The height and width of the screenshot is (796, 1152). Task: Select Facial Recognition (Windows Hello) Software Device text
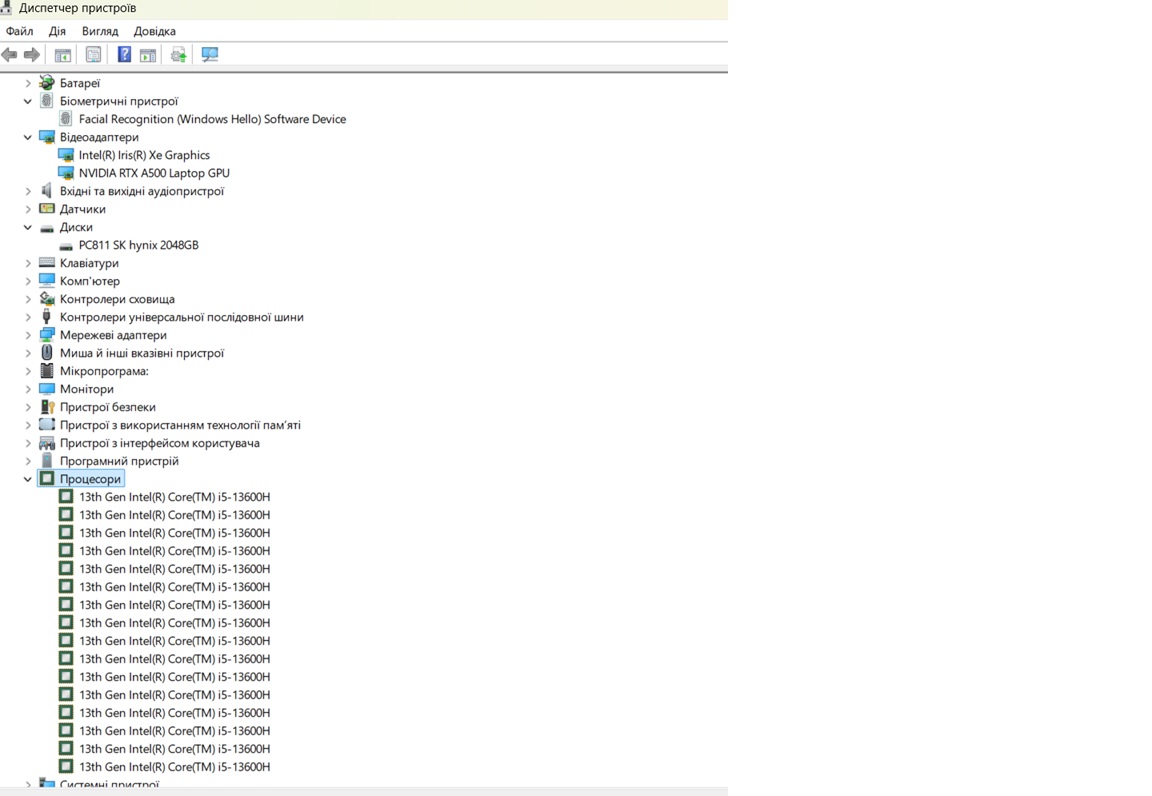212,119
